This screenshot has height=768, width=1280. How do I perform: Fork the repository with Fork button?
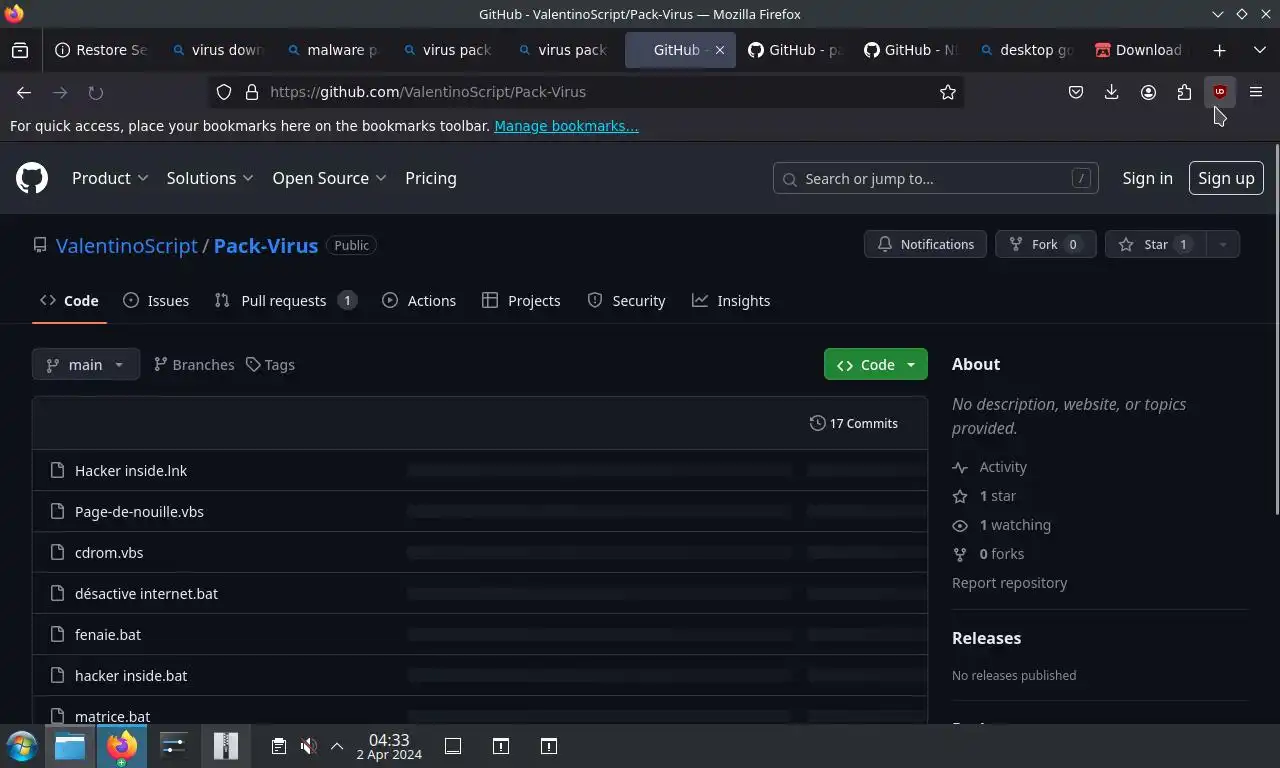(x=1045, y=244)
